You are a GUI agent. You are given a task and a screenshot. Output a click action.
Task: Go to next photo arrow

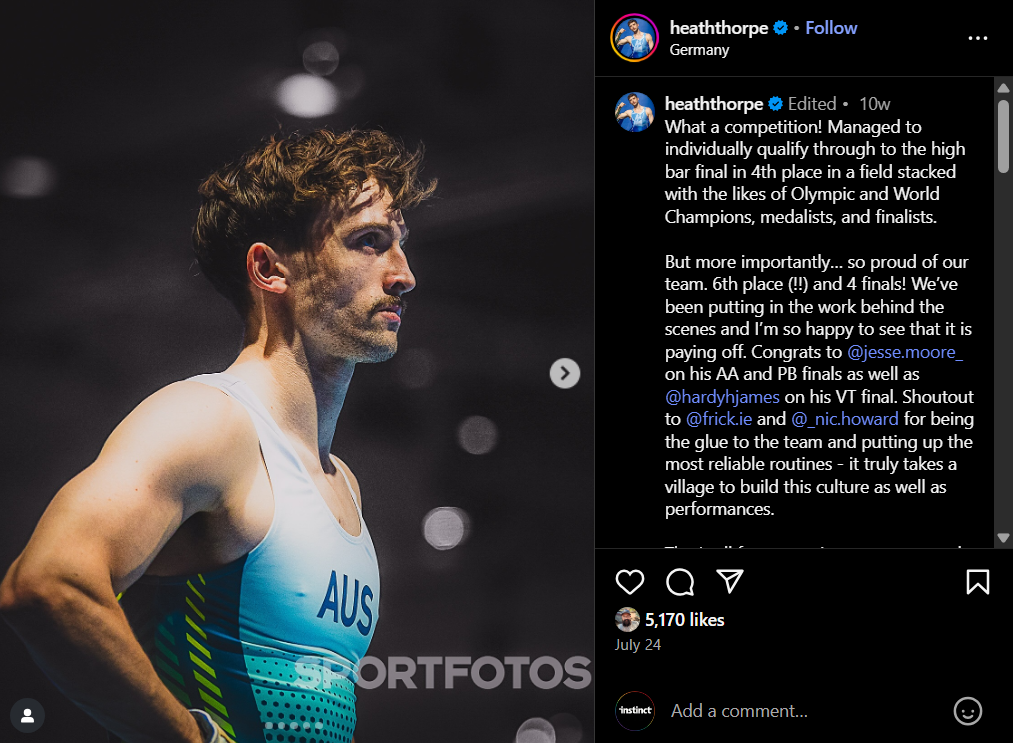point(565,373)
